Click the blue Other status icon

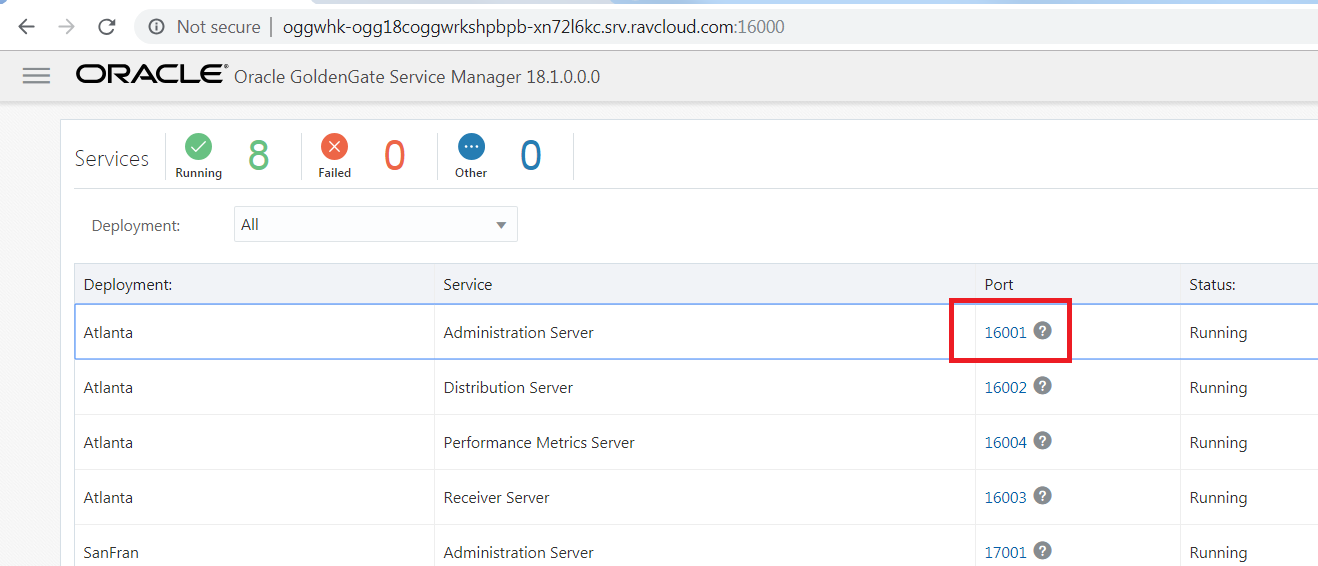coord(471,147)
